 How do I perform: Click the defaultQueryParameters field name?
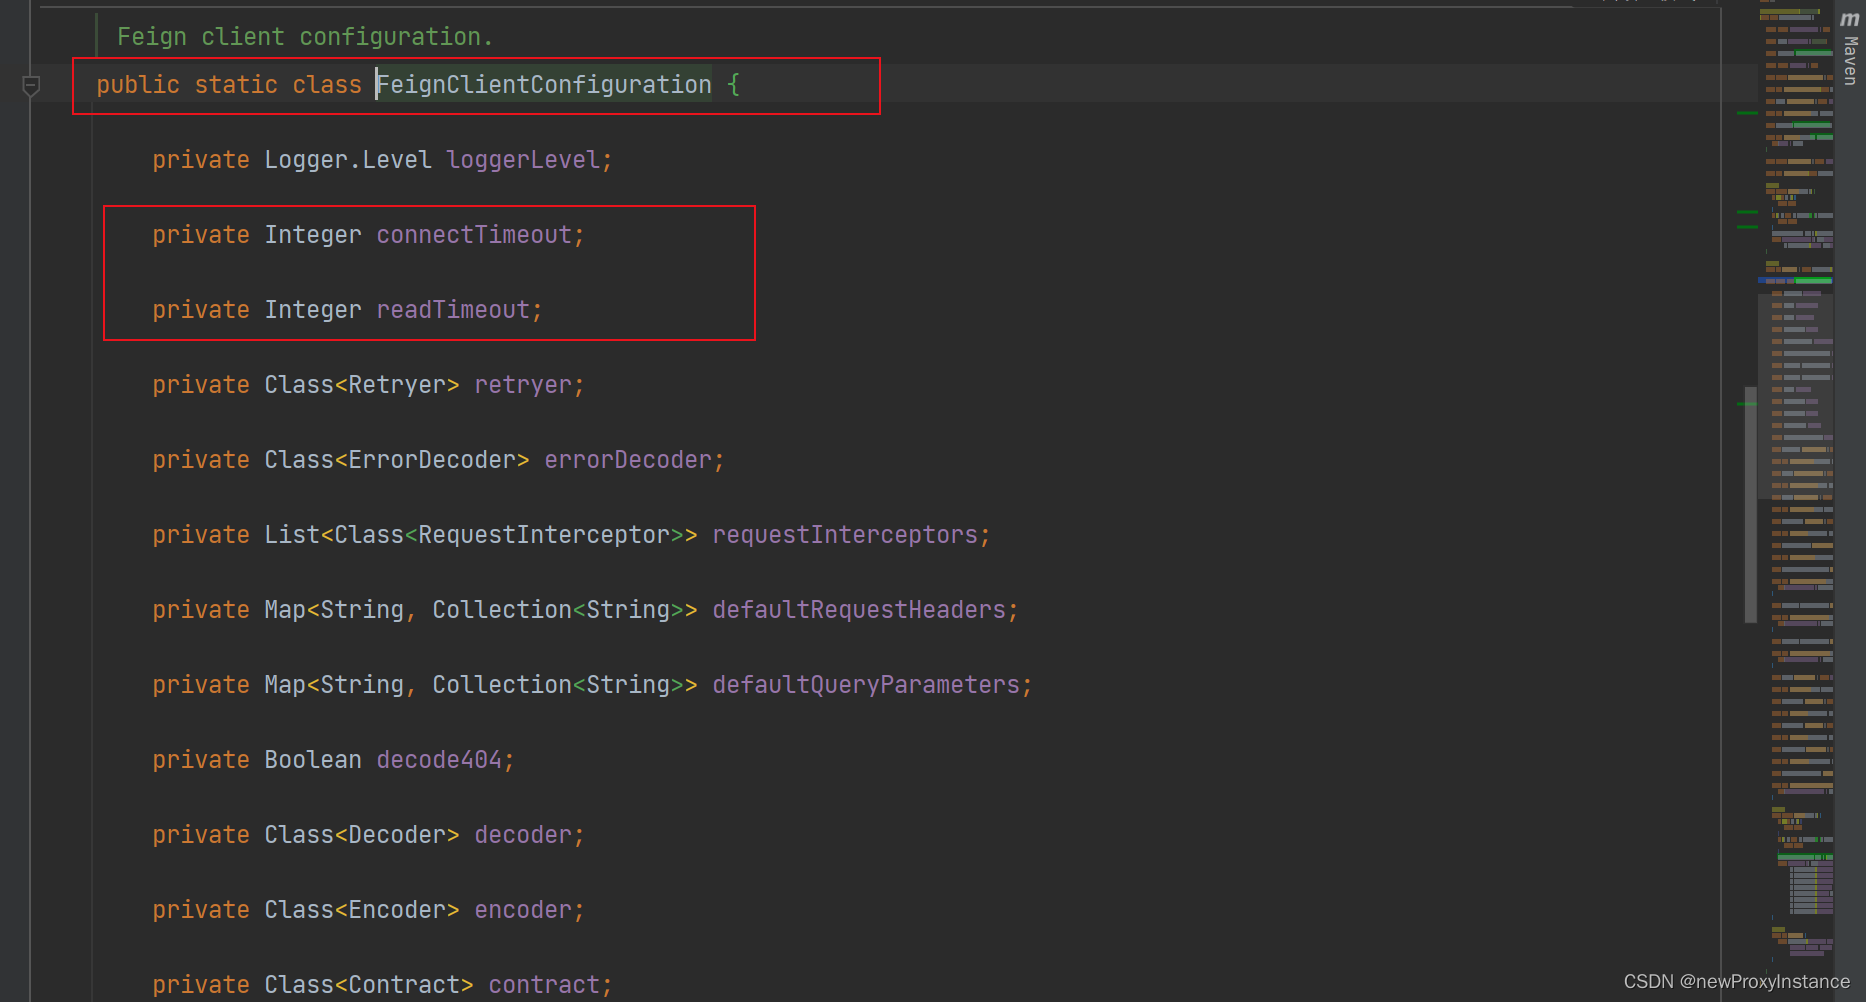coord(866,685)
